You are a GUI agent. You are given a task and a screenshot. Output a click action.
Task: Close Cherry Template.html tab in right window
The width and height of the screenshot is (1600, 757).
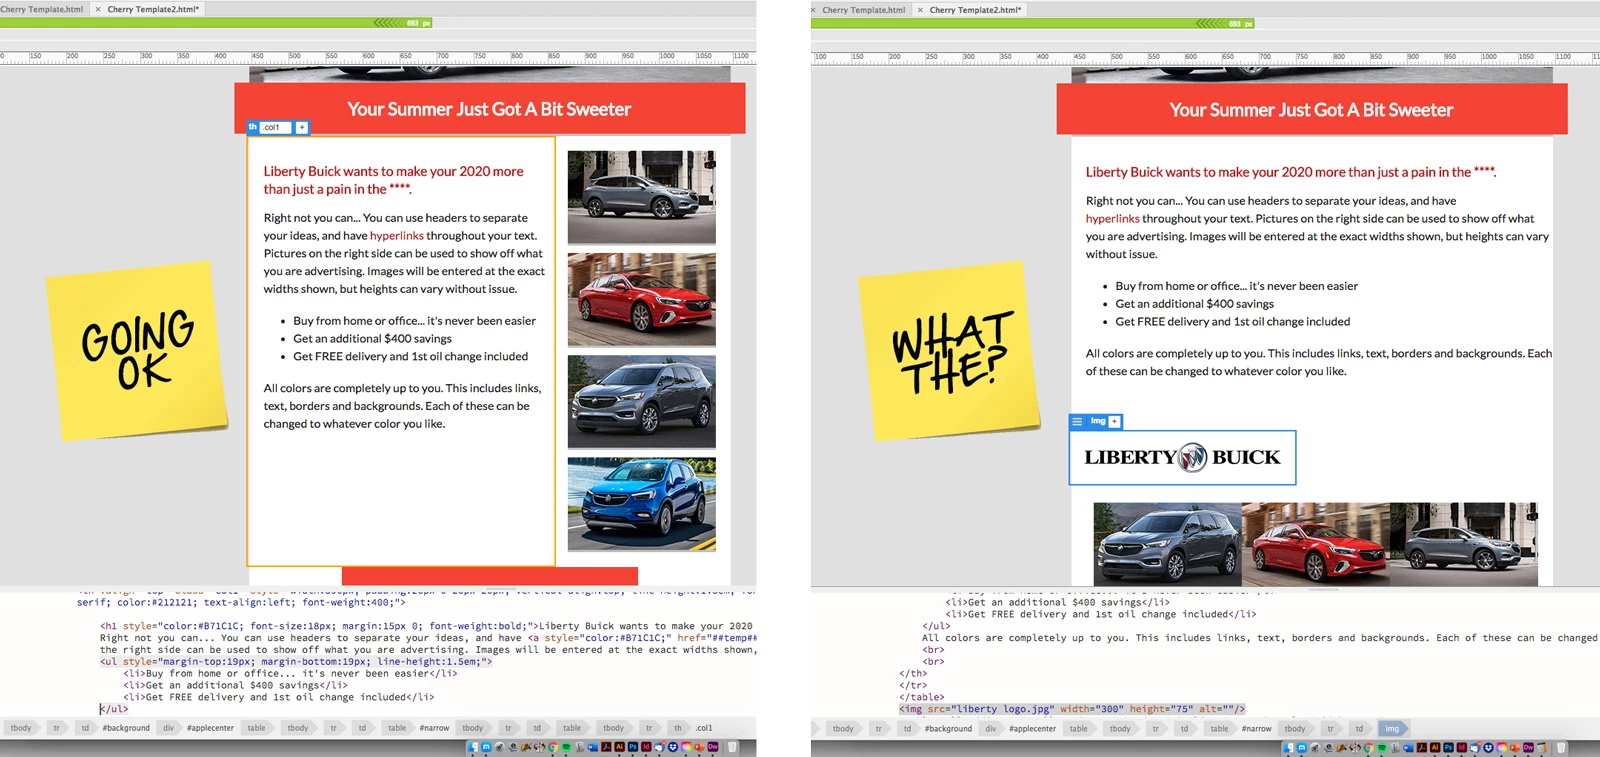click(814, 10)
